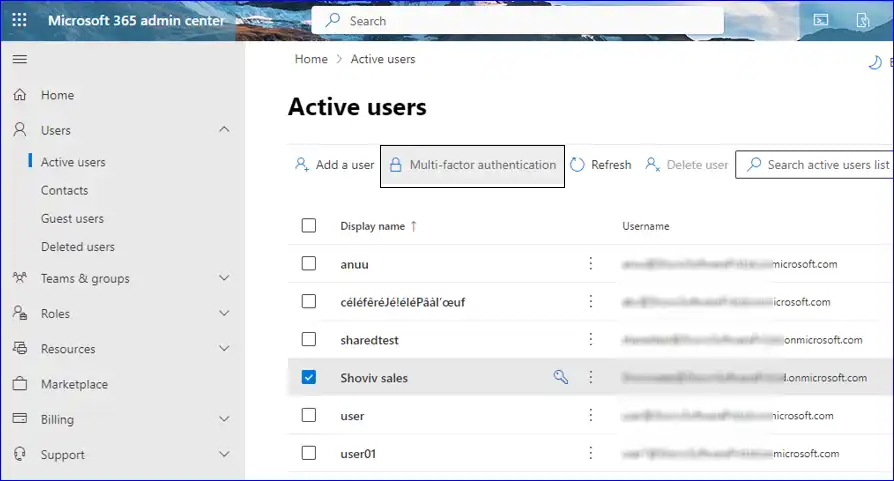Click the Users person icon in sidebar
Viewport: 894px width, 481px height.
tap(20, 130)
